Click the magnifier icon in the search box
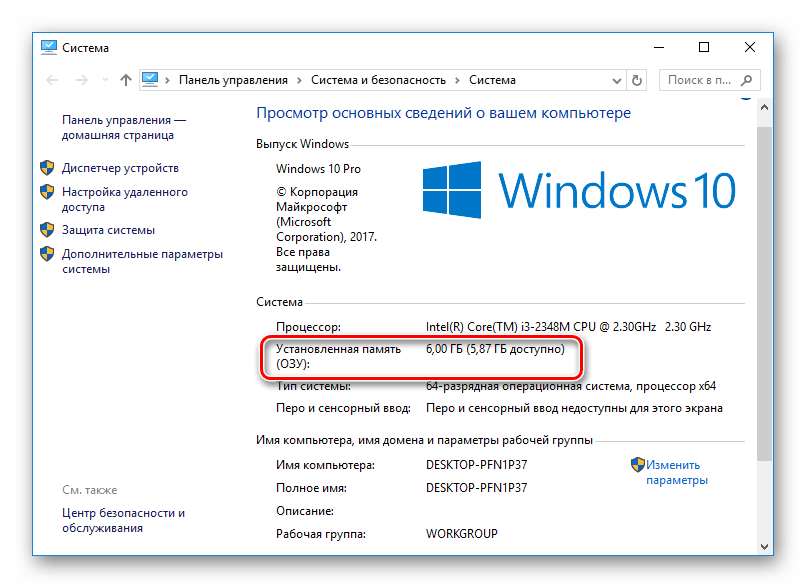The image size is (806, 588). 745,80
